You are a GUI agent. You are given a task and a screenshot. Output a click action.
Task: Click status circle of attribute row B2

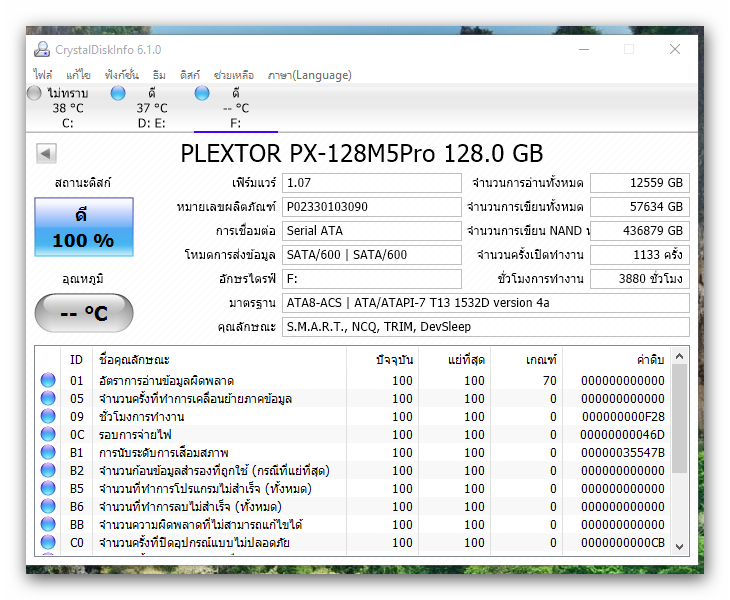[48, 470]
